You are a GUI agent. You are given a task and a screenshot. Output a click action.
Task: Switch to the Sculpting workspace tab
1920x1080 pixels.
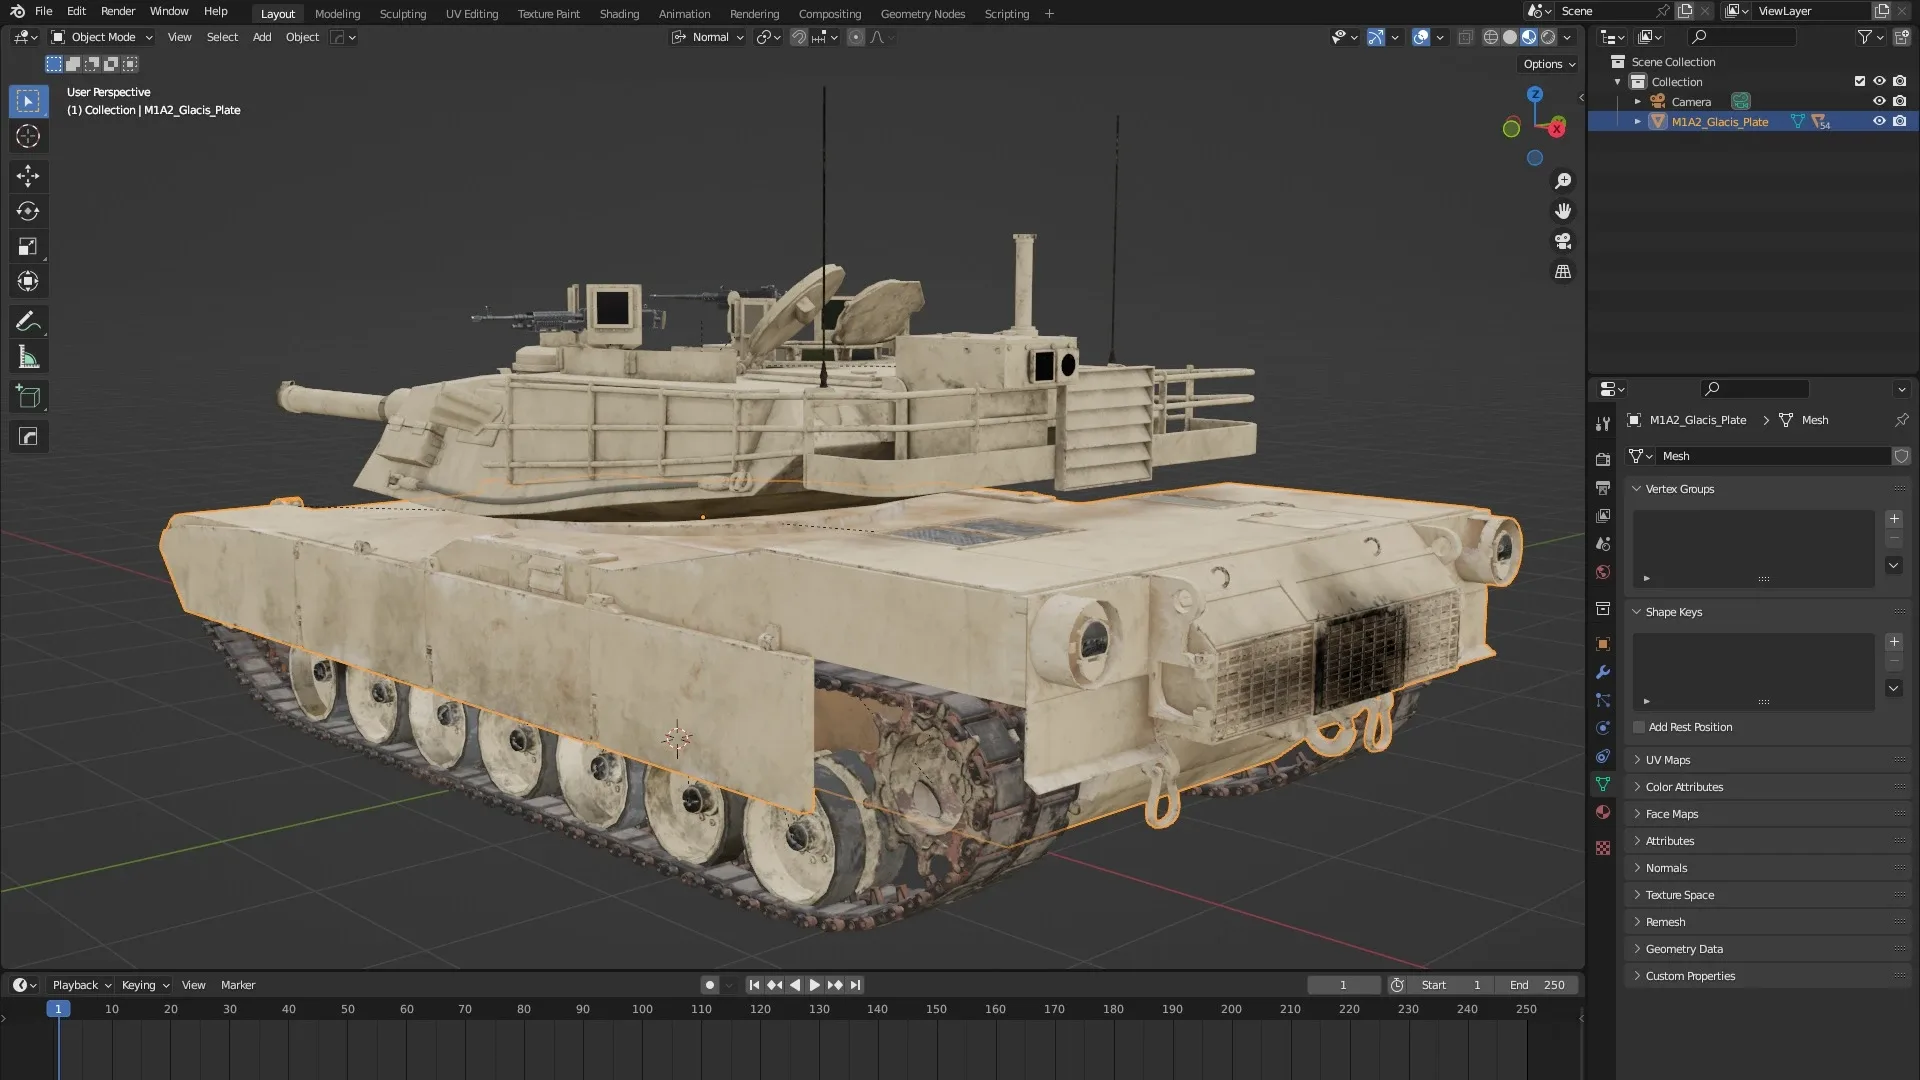point(402,14)
